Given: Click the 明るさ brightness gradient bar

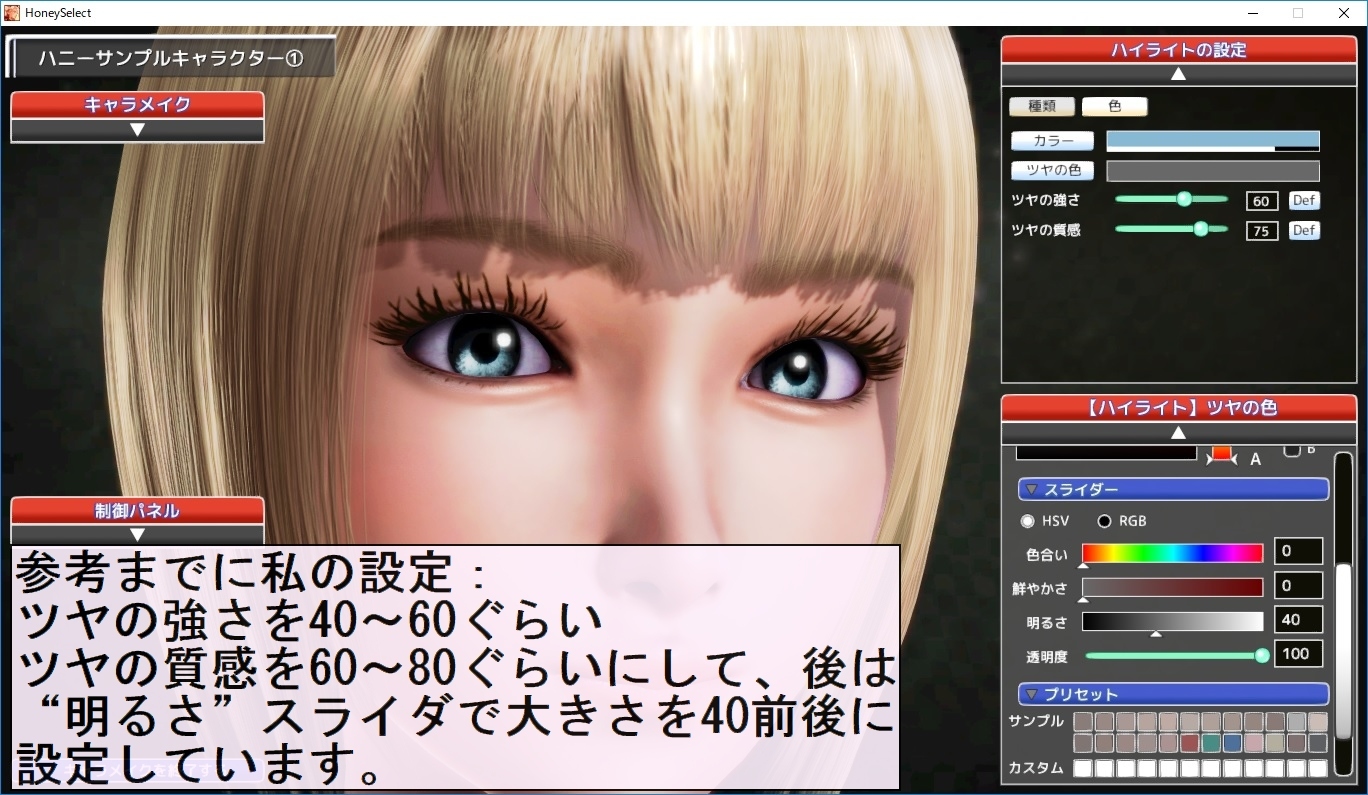Looking at the screenshot, I should 1172,621.
